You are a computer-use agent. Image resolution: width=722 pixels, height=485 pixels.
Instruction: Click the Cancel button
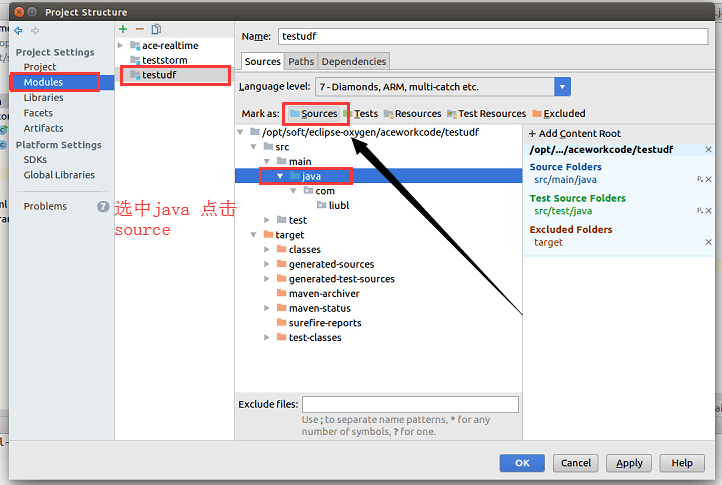point(576,463)
